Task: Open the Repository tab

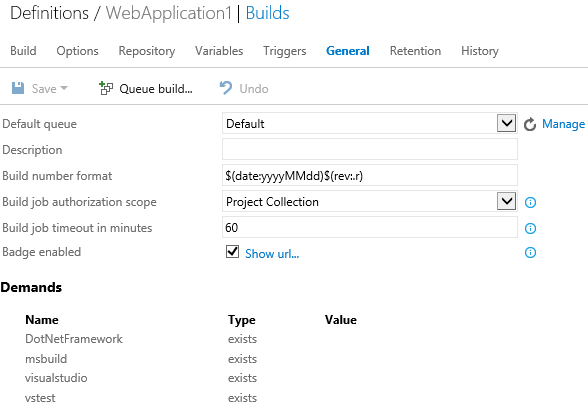Action: tap(147, 51)
